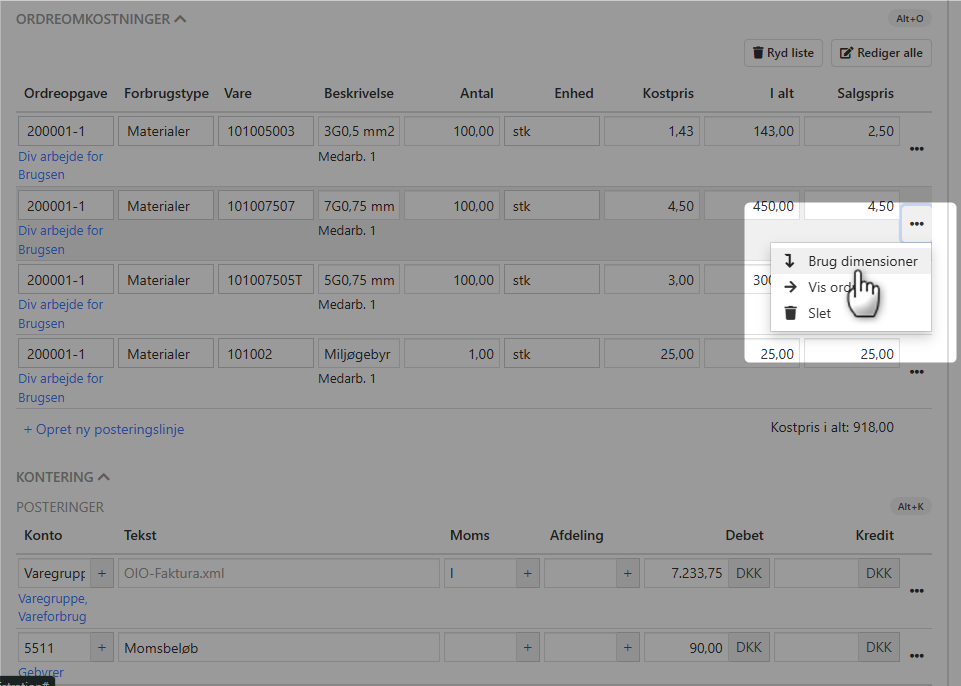Click plus icon next to Varegruppe konto field
The height and width of the screenshot is (686, 961).
click(102, 573)
